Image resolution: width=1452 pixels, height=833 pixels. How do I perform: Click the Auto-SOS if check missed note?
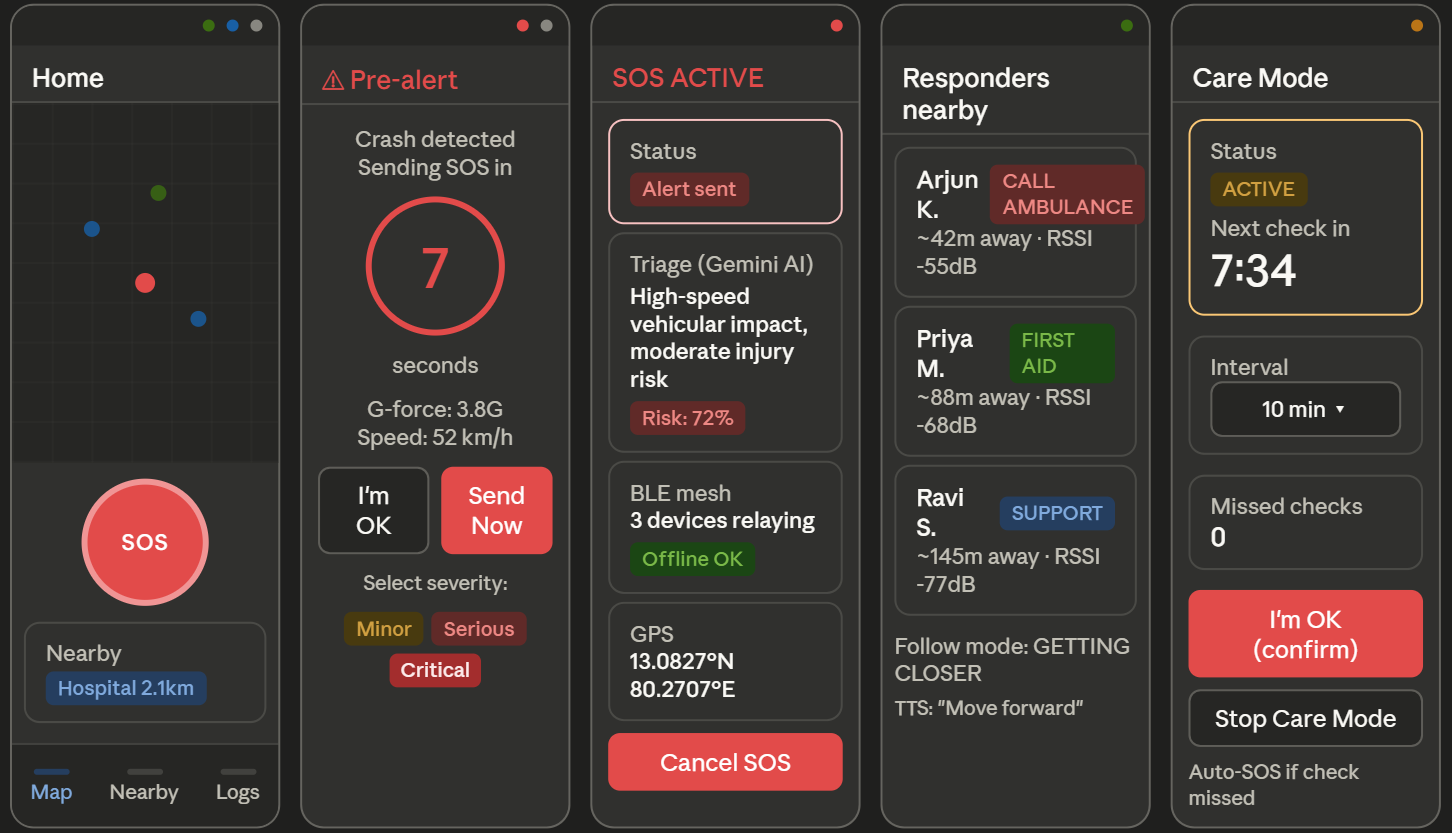tap(1274, 785)
